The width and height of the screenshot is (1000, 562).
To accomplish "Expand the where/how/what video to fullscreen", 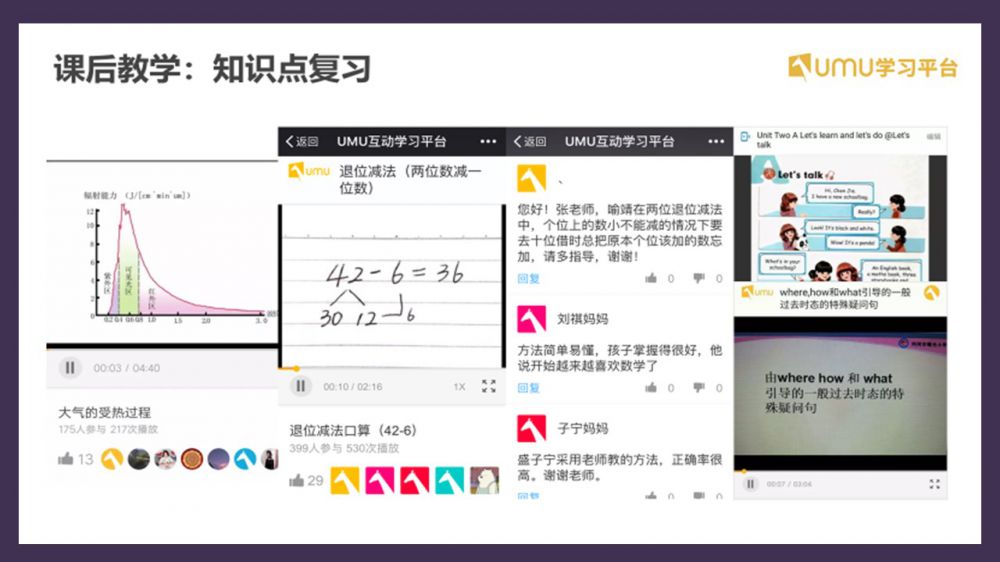I will [934, 484].
